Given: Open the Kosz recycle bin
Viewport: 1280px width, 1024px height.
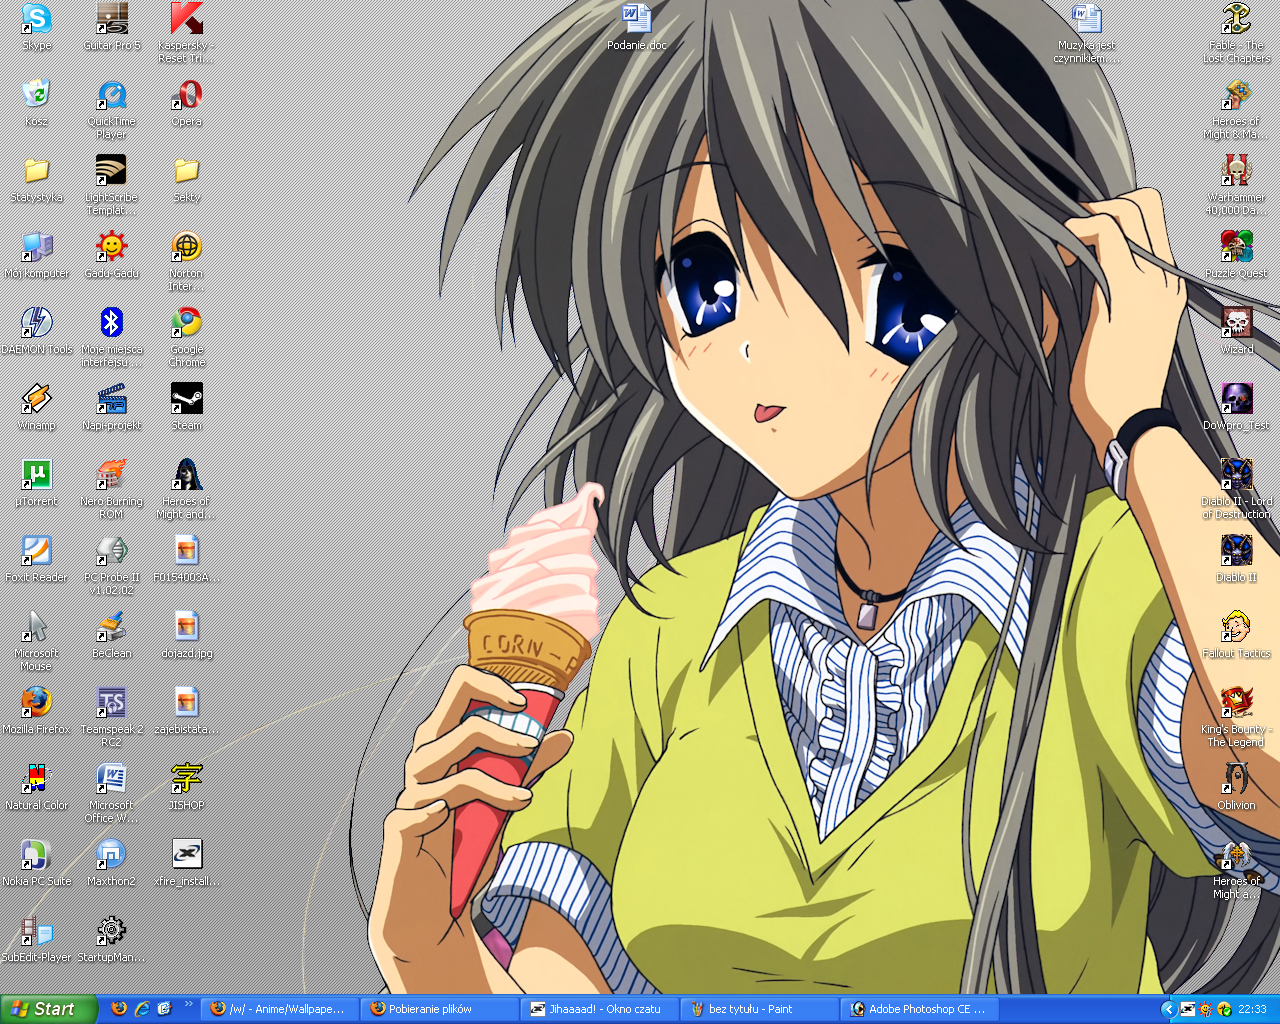Looking at the screenshot, I should [x=37, y=95].
